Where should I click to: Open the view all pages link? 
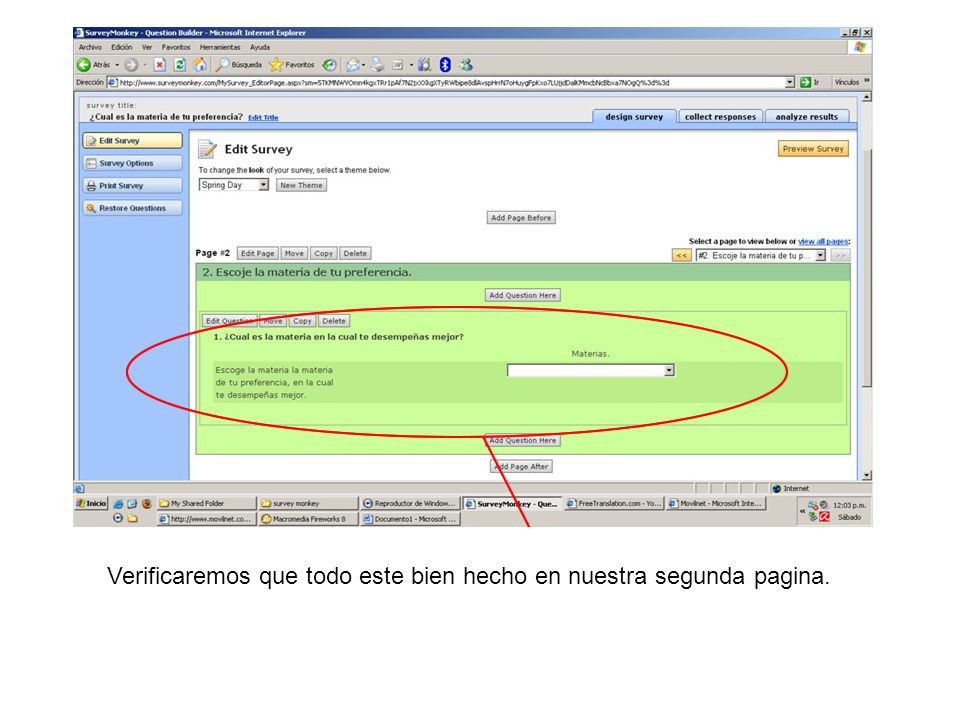coord(823,241)
